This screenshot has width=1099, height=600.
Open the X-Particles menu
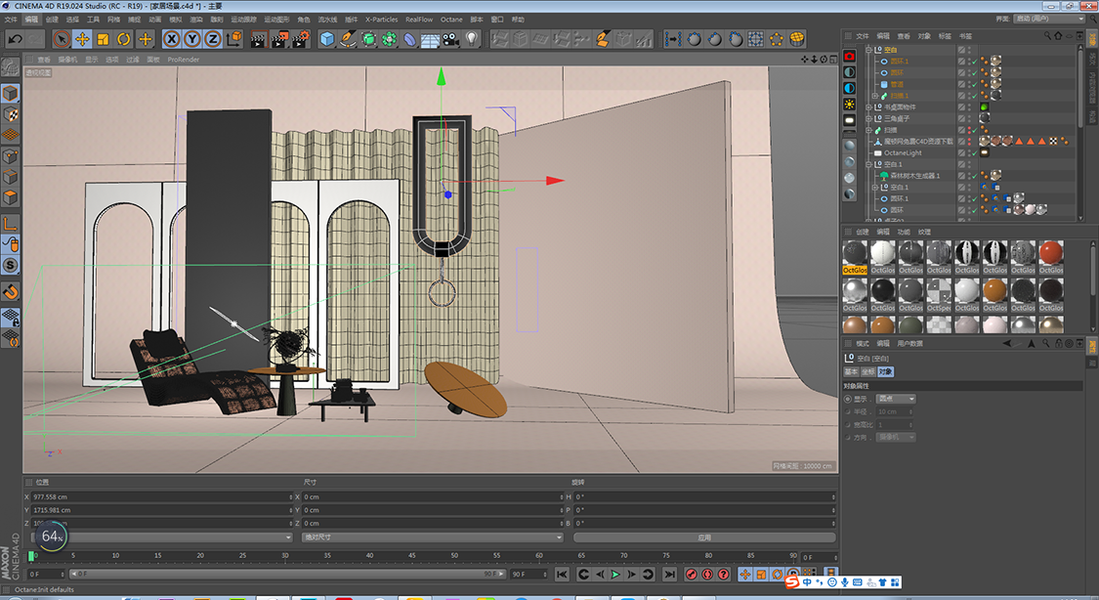(x=381, y=20)
